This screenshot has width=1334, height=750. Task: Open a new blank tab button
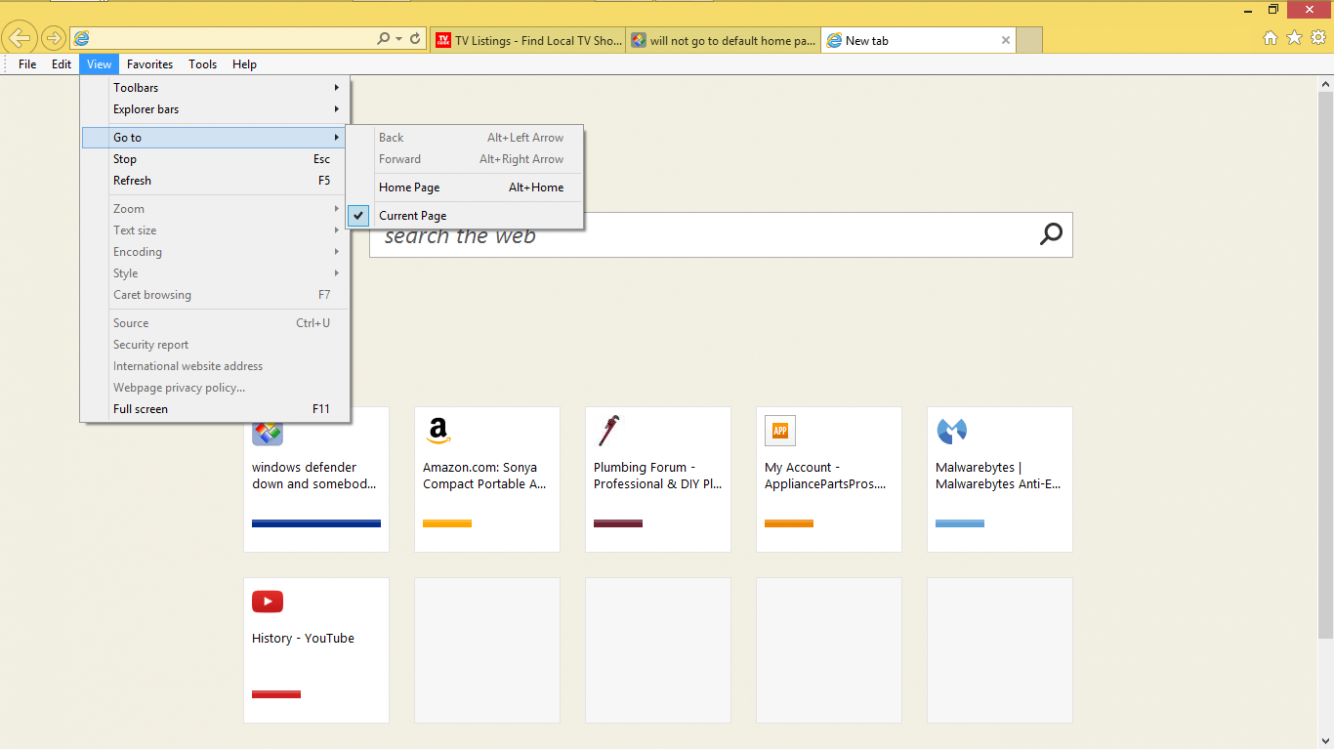1029,40
